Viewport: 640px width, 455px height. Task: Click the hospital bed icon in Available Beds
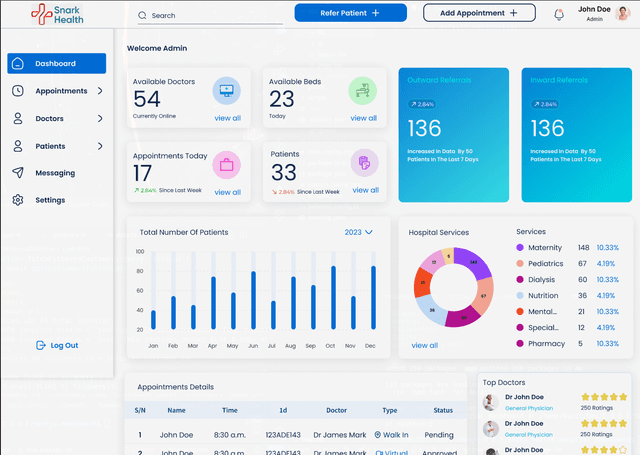click(x=362, y=91)
